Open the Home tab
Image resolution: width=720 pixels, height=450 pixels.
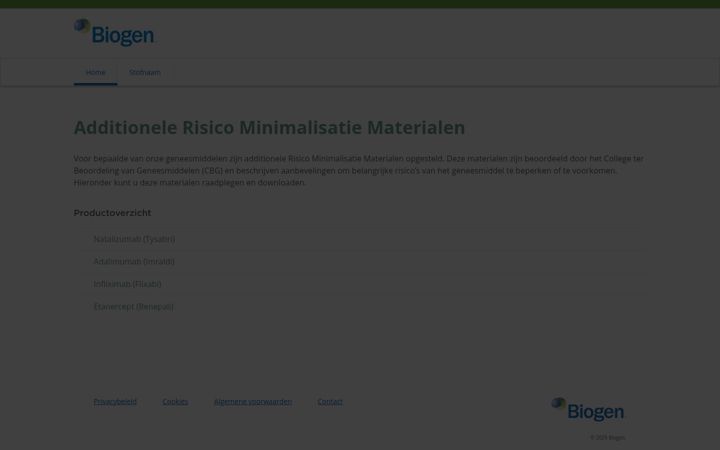click(96, 73)
